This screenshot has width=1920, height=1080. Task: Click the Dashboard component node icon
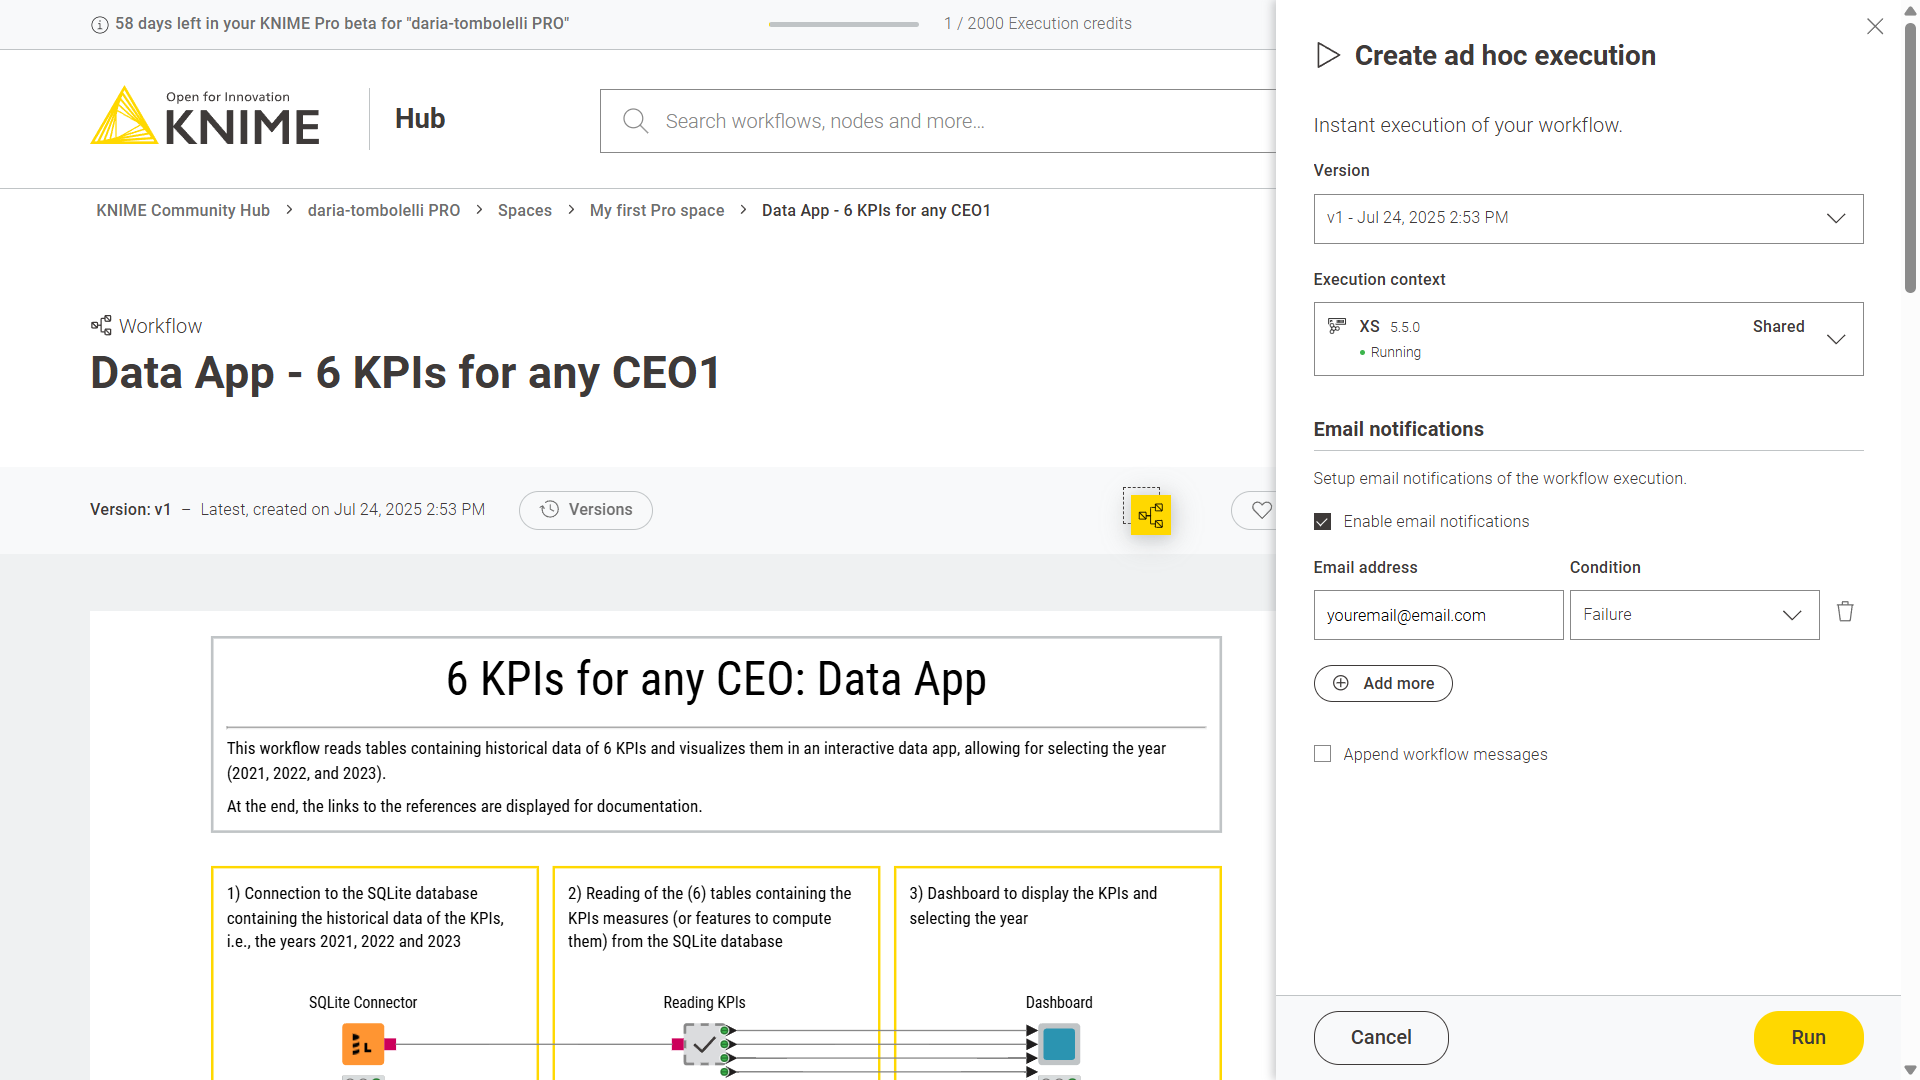[1059, 1044]
